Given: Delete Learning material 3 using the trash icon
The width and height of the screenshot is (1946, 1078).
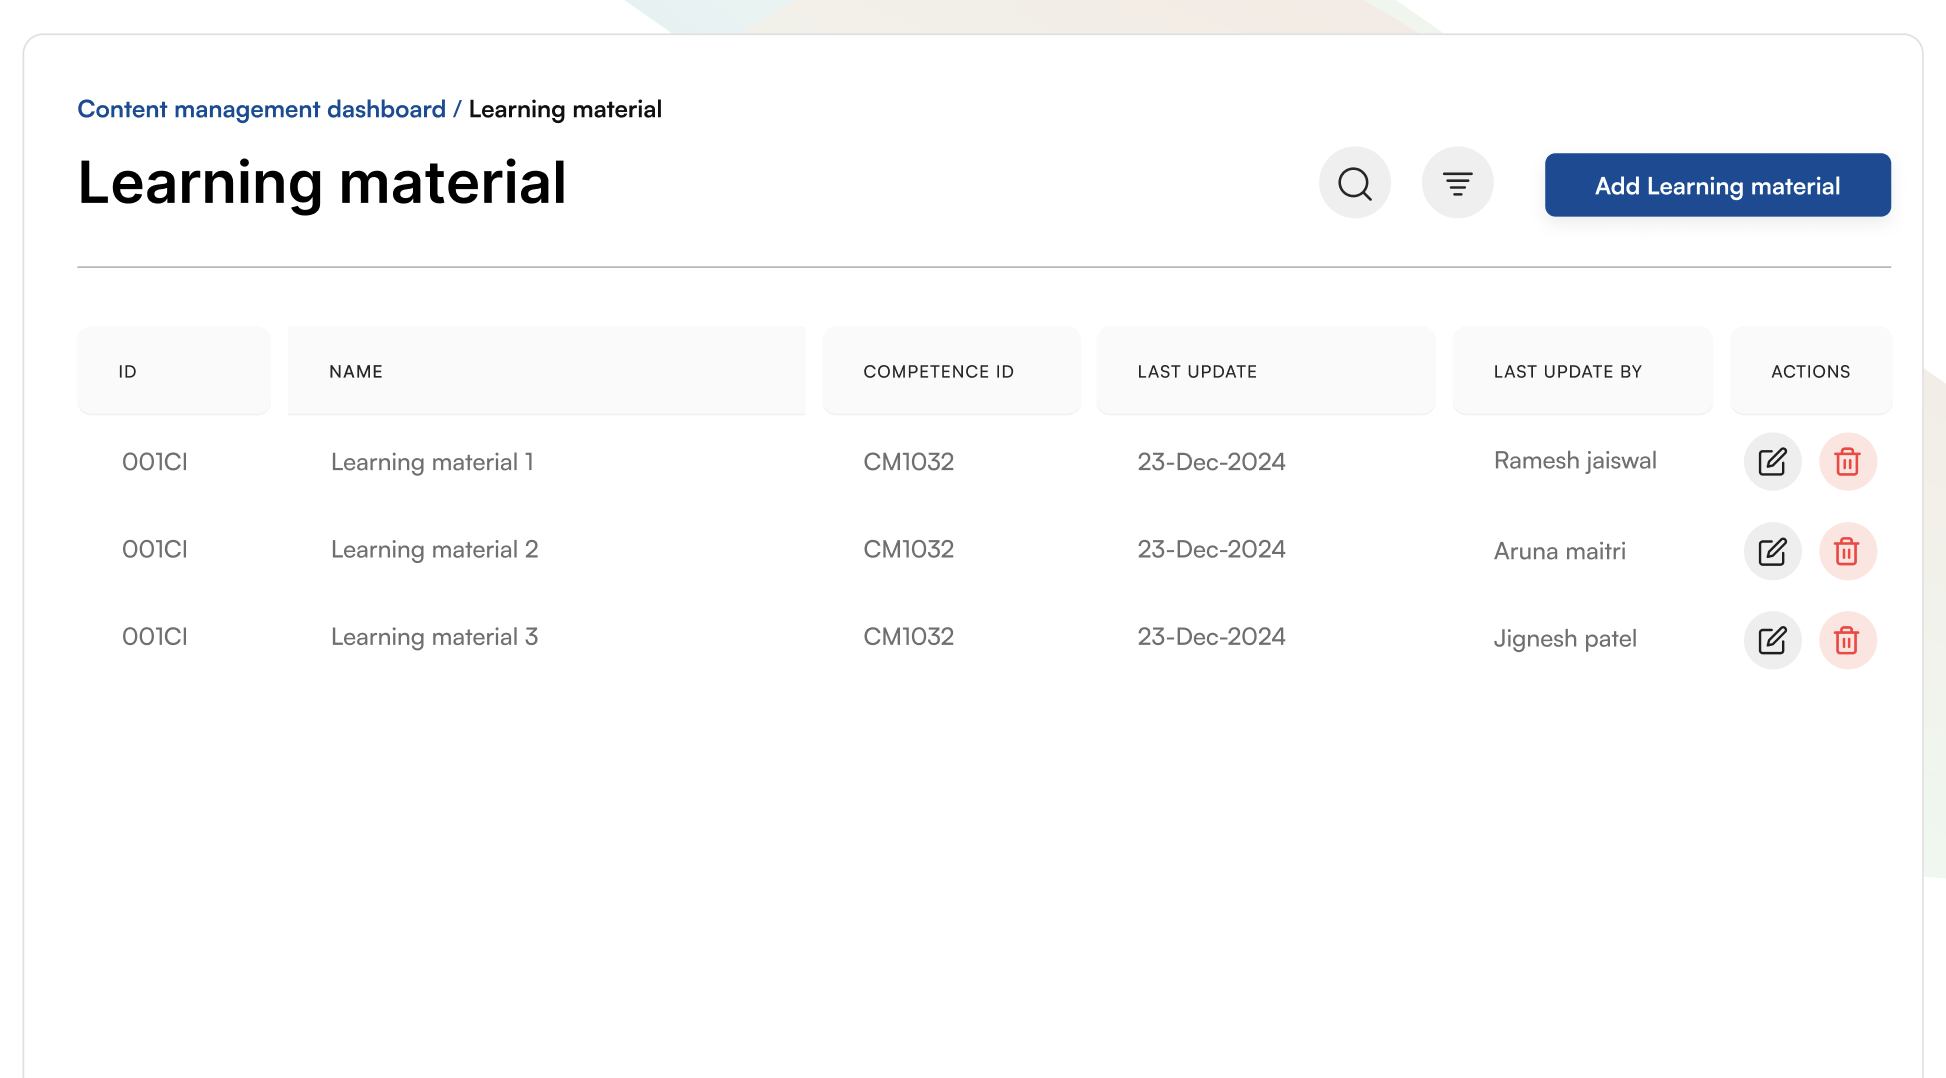Looking at the screenshot, I should pyautogui.click(x=1847, y=640).
